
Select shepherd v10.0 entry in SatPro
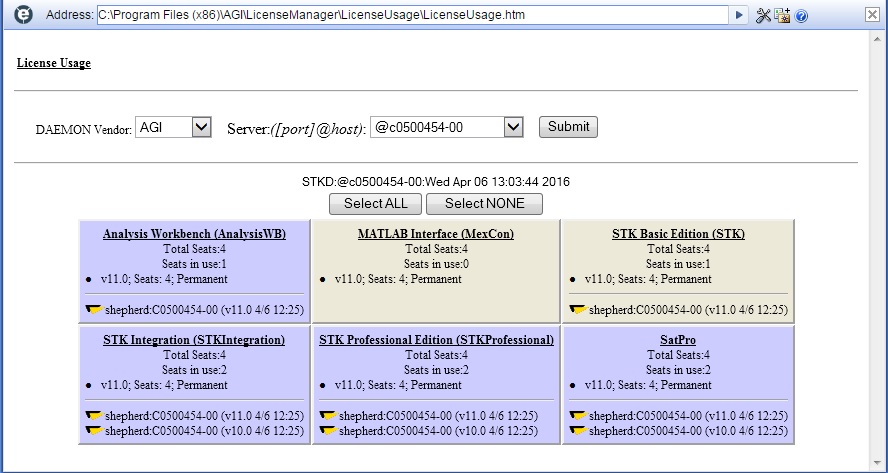(x=688, y=431)
